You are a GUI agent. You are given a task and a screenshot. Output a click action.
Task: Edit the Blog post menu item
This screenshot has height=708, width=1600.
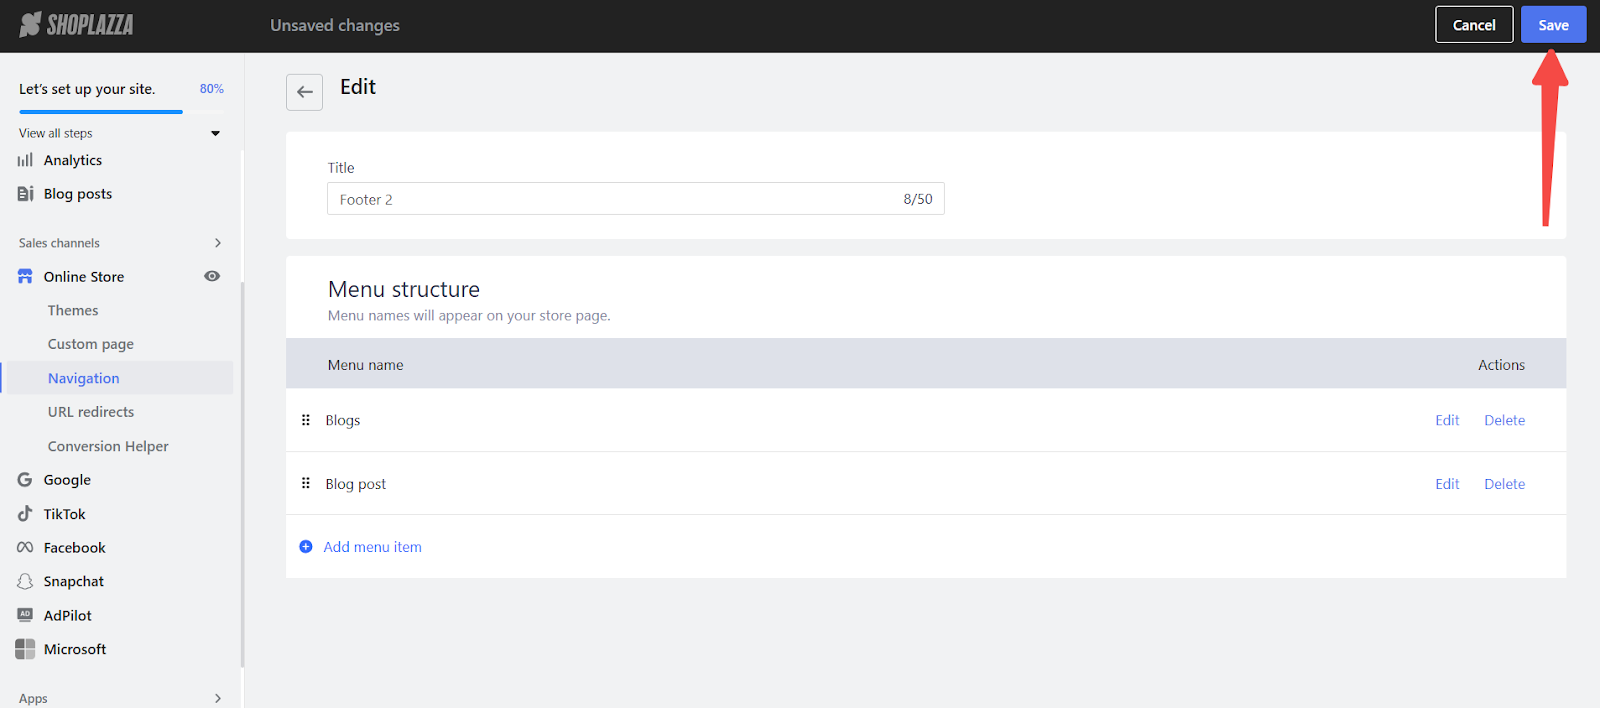(x=1447, y=484)
